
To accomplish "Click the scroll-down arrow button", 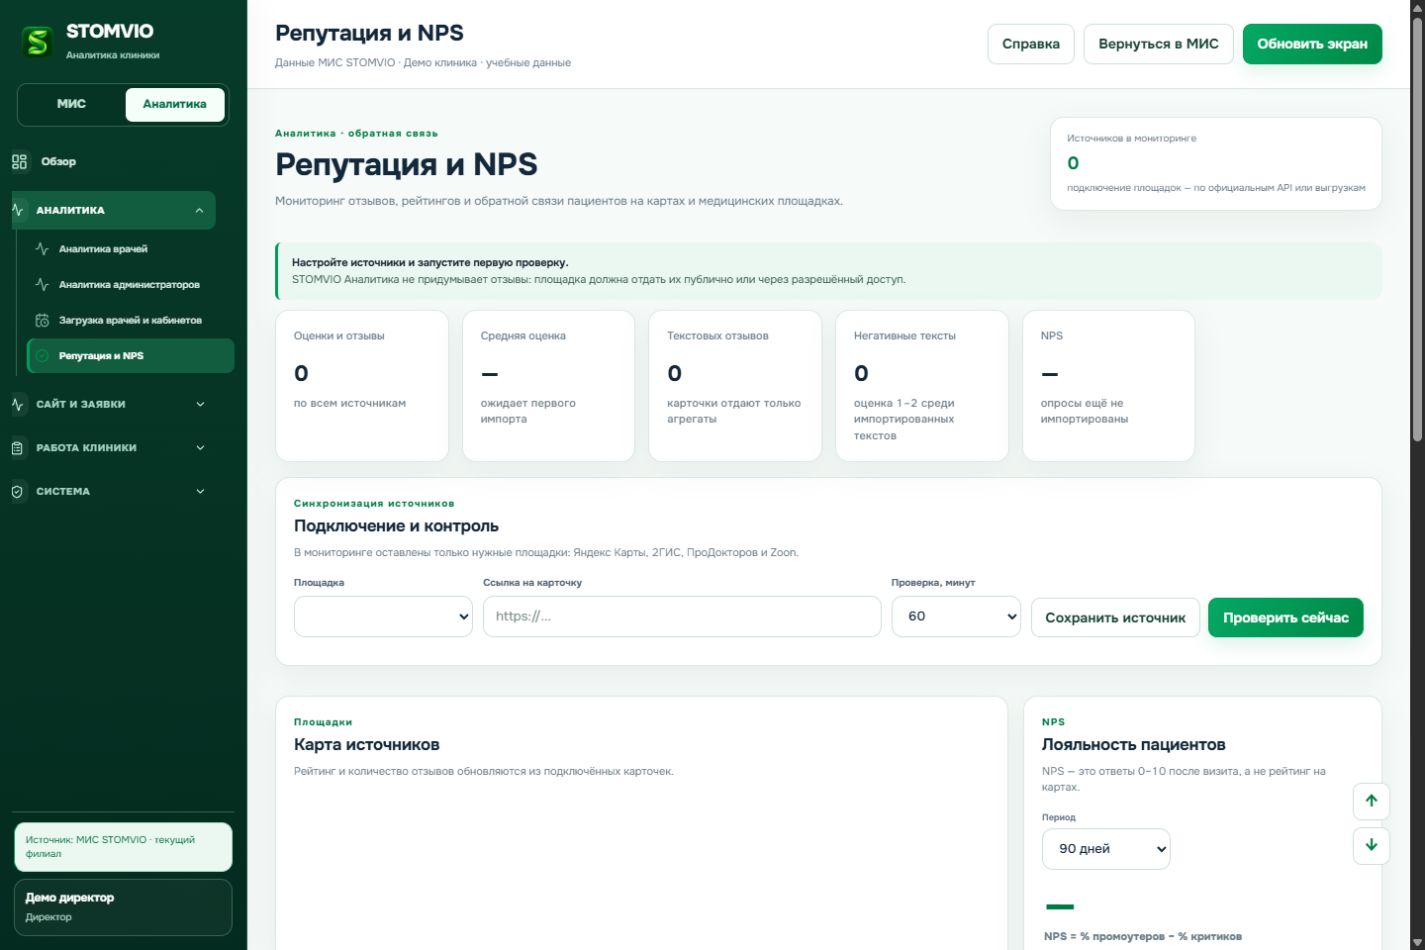I will click(1371, 845).
